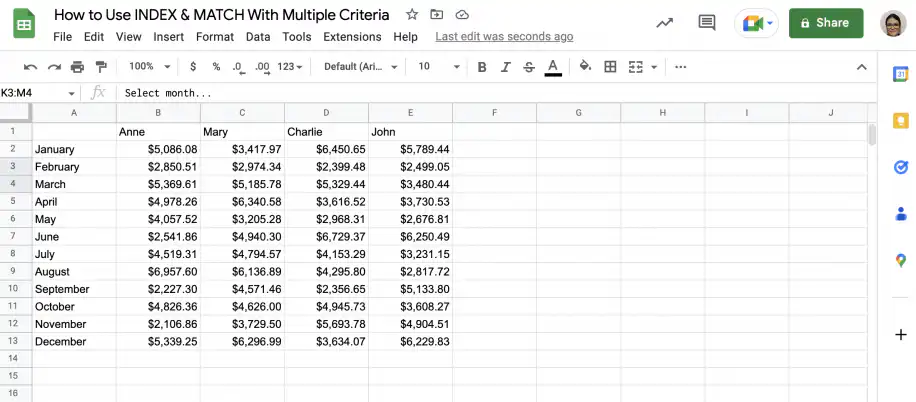916x402 pixels.
Task: Hide the menus with collapse chevron
Action: click(x=862, y=67)
